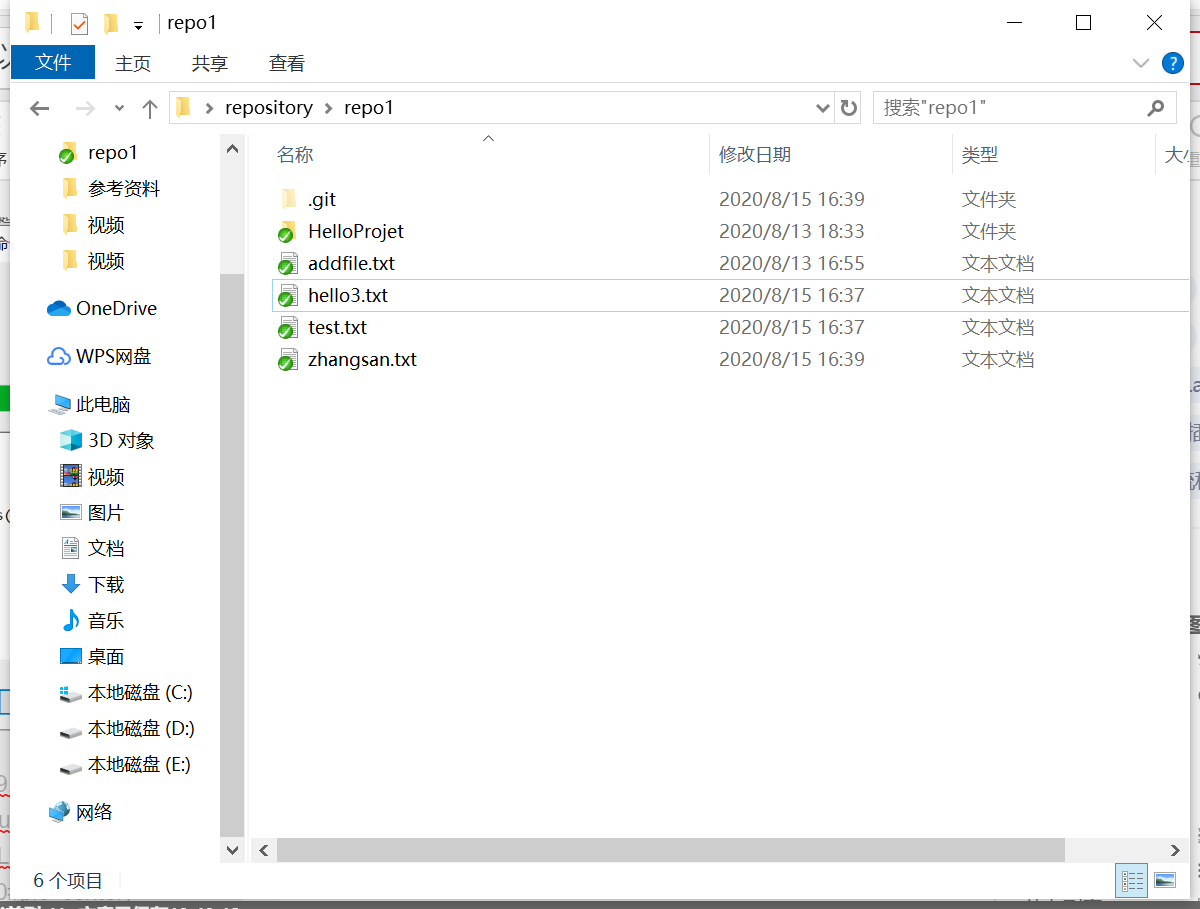The height and width of the screenshot is (909, 1200).
Task: Open the 下载 folder in the sidebar
Action: [x=104, y=584]
